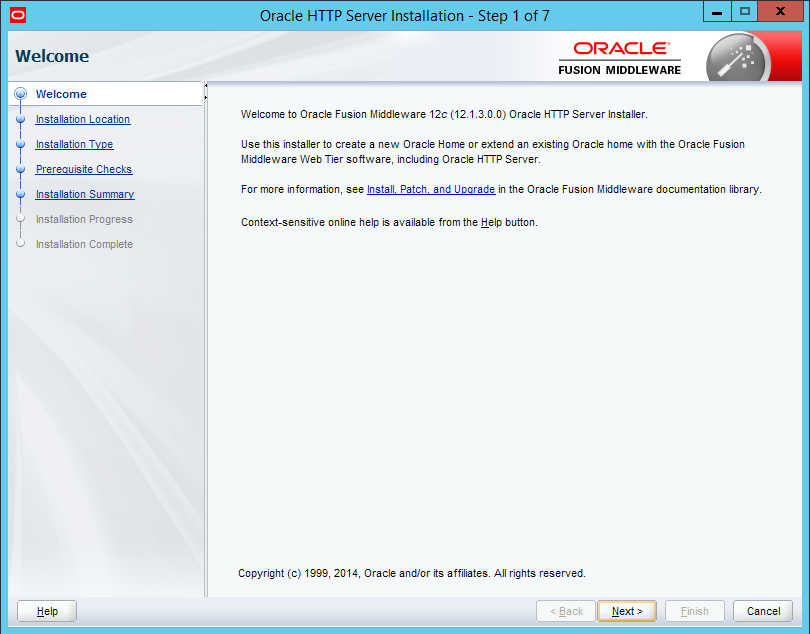Click the Oracle Fusion Middleware logo
The image size is (810, 634).
pyautogui.click(x=620, y=57)
